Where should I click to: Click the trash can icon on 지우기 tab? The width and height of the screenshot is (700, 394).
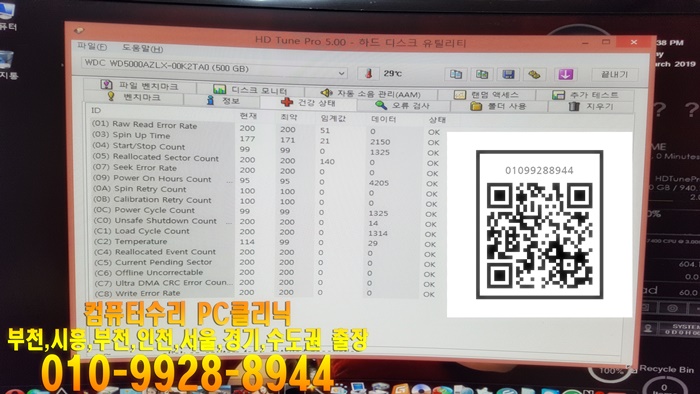pyautogui.click(x=574, y=106)
